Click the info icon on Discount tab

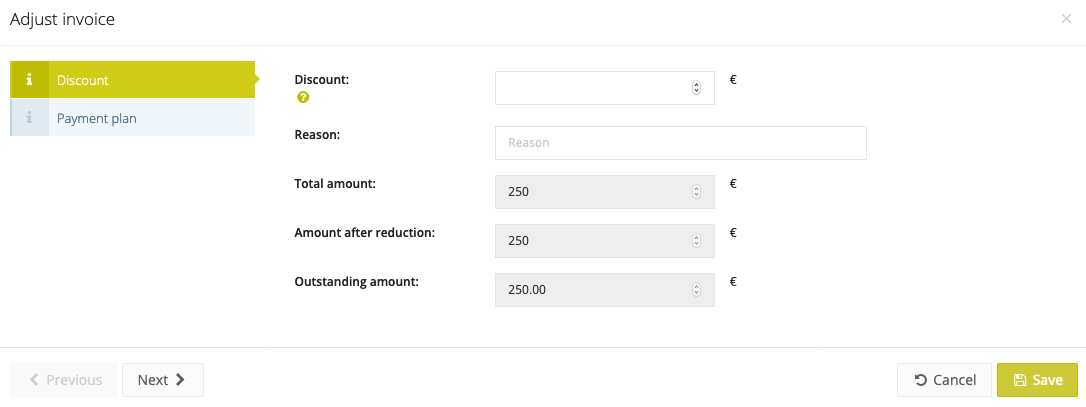[29, 80]
